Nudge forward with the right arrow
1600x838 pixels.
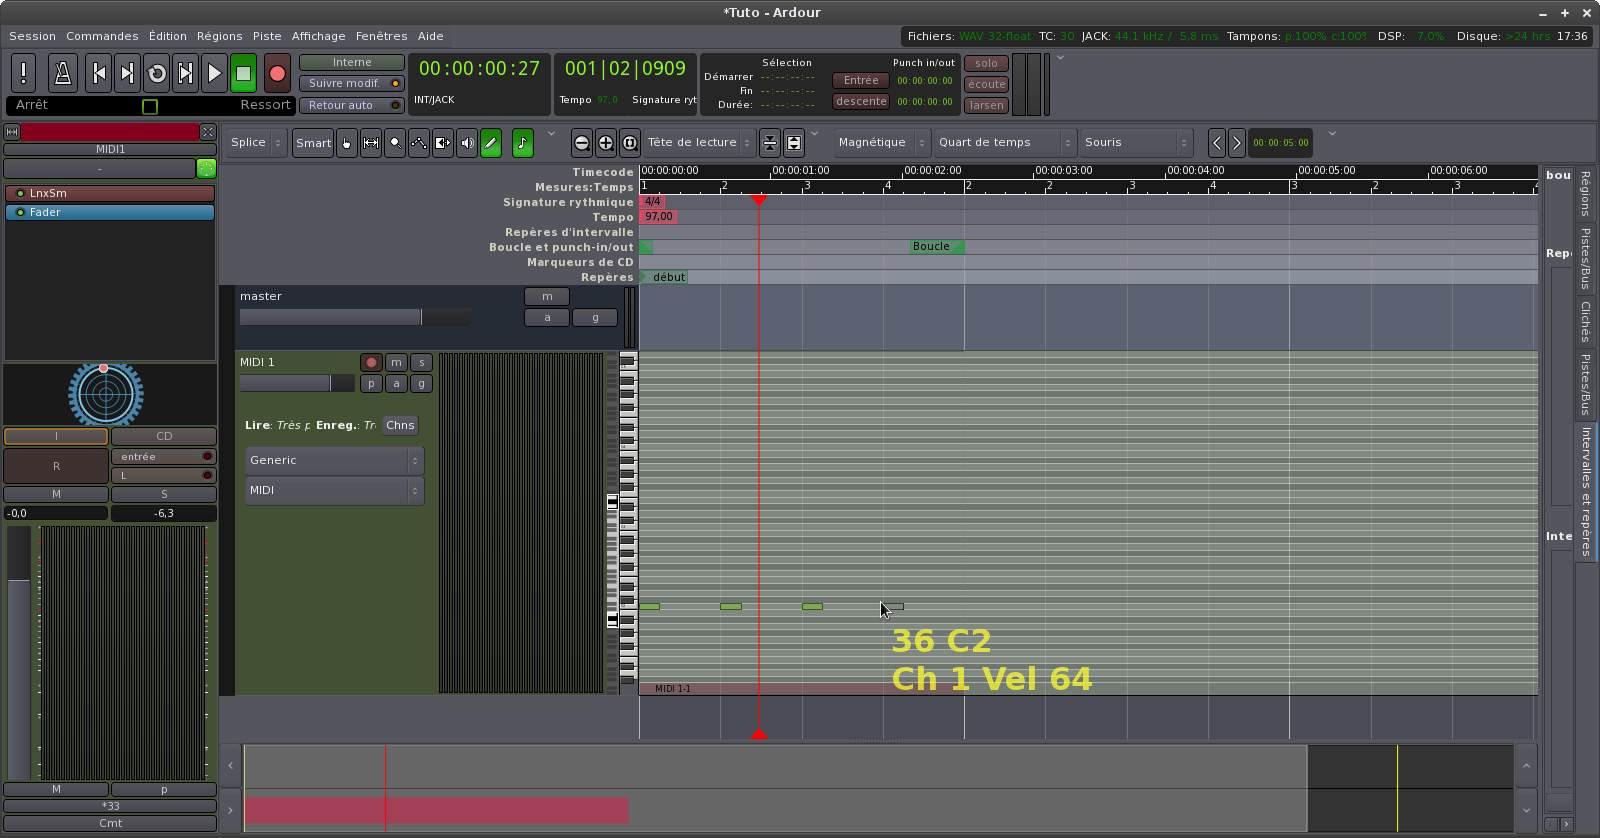point(1237,143)
